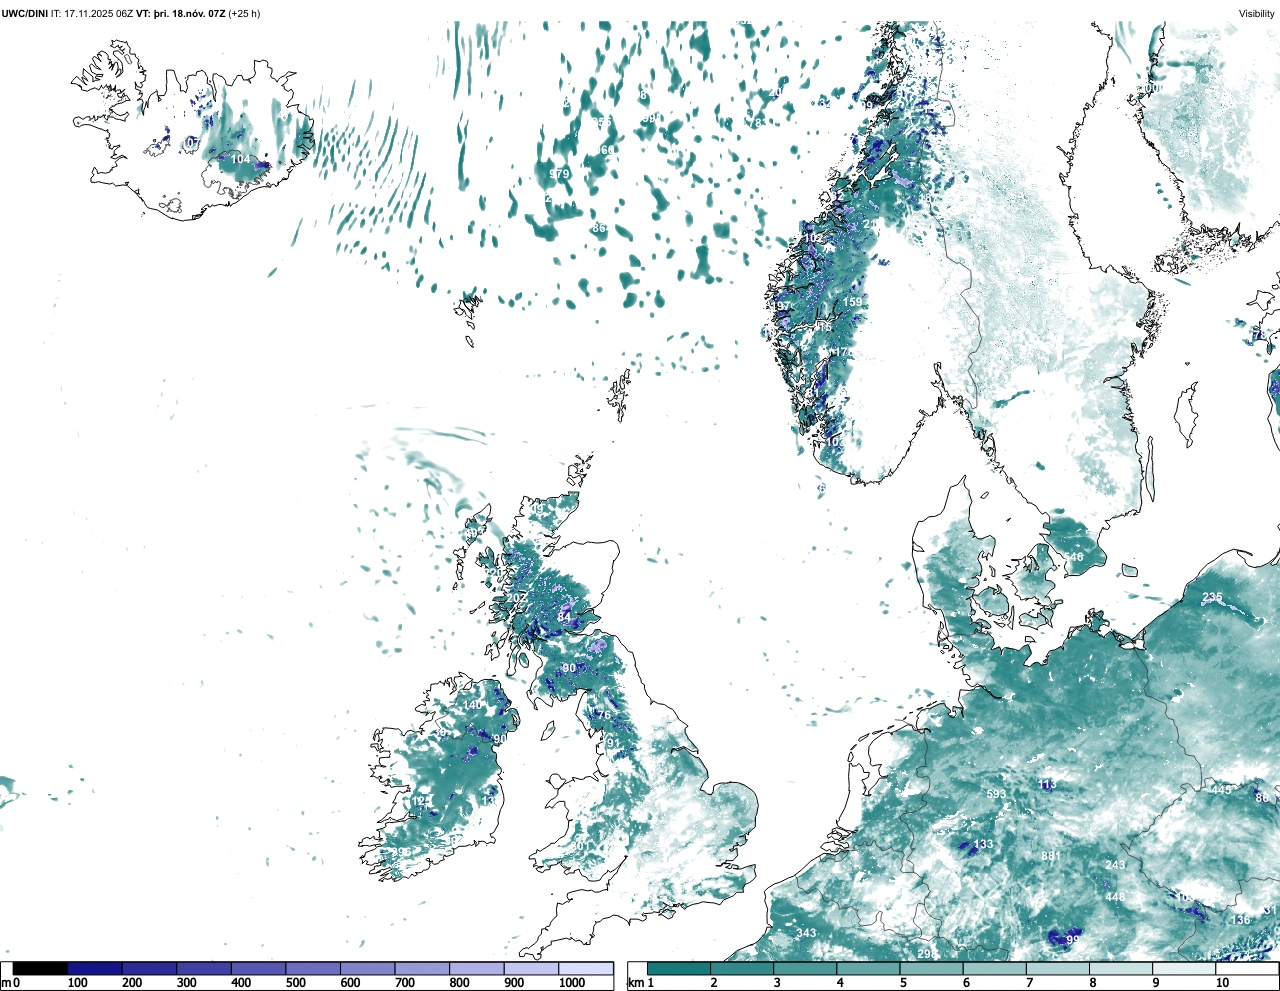Image resolution: width=1280 pixels, height=991 pixels.
Task: Pick the legend swatch between 300 and 400 m
Action: (x=204, y=968)
